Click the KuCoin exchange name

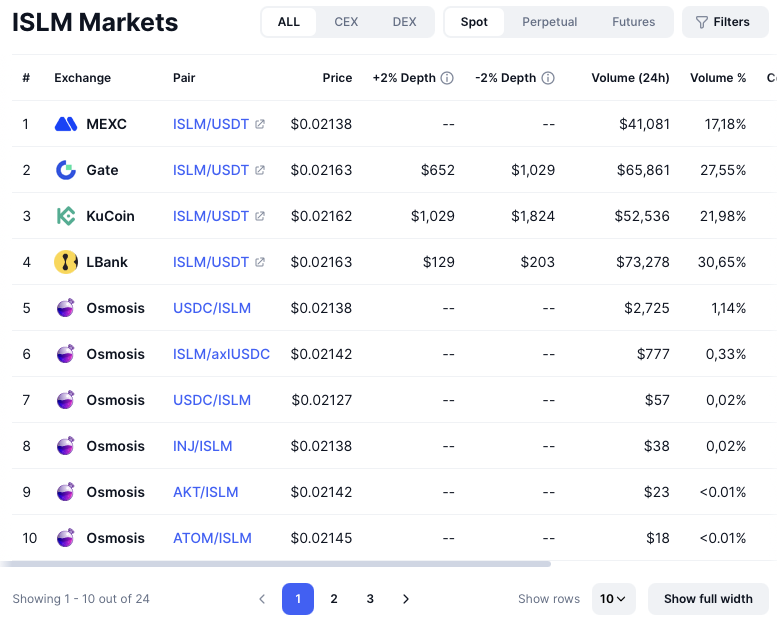pyautogui.click(x=111, y=216)
